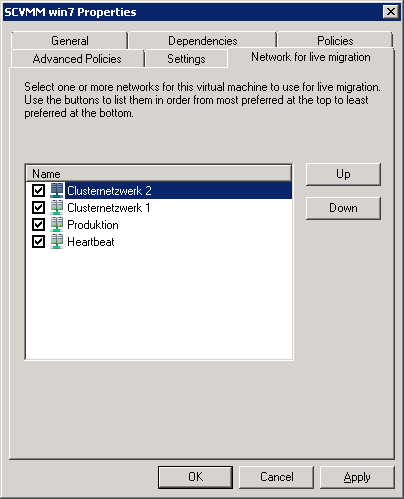This screenshot has width=404, height=499.
Task: Click the Name column header
Action: [x=159, y=174]
